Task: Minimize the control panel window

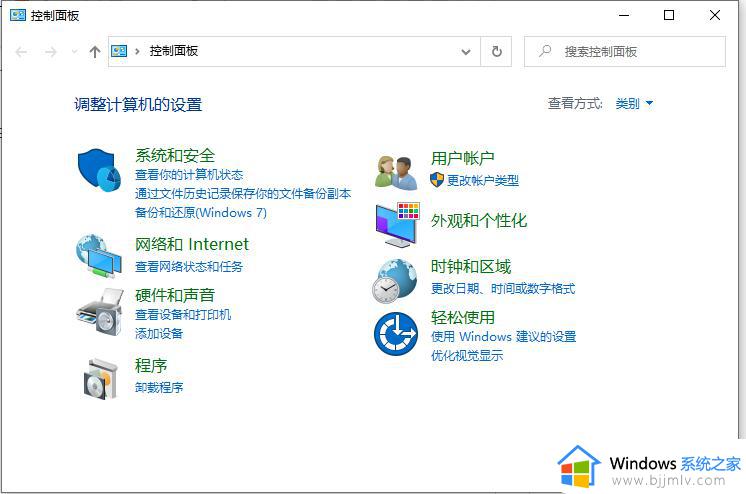Action: (624, 15)
